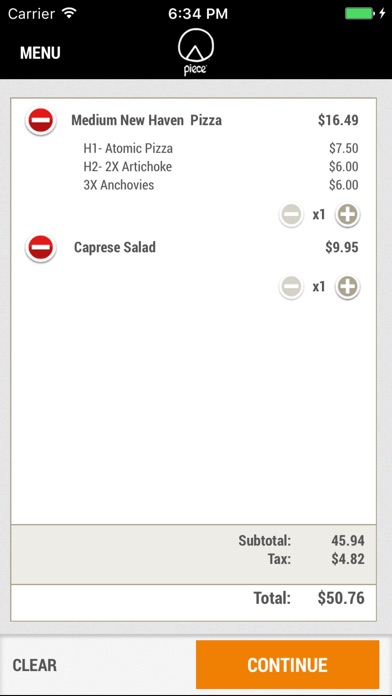Decrease the Caprese Salad quantity
The width and height of the screenshot is (392, 696).
click(x=291, y=287)
